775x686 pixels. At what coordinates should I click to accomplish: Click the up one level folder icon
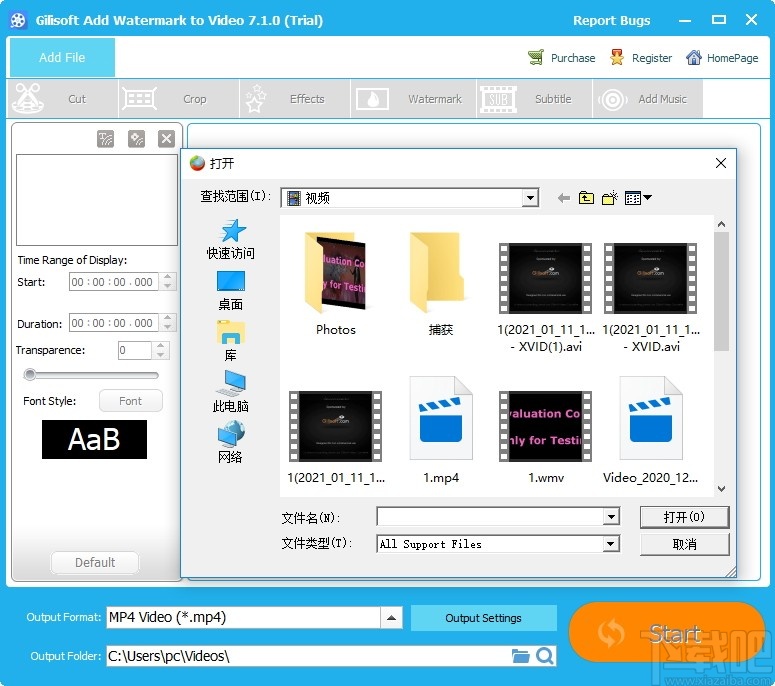pos(586,198)
